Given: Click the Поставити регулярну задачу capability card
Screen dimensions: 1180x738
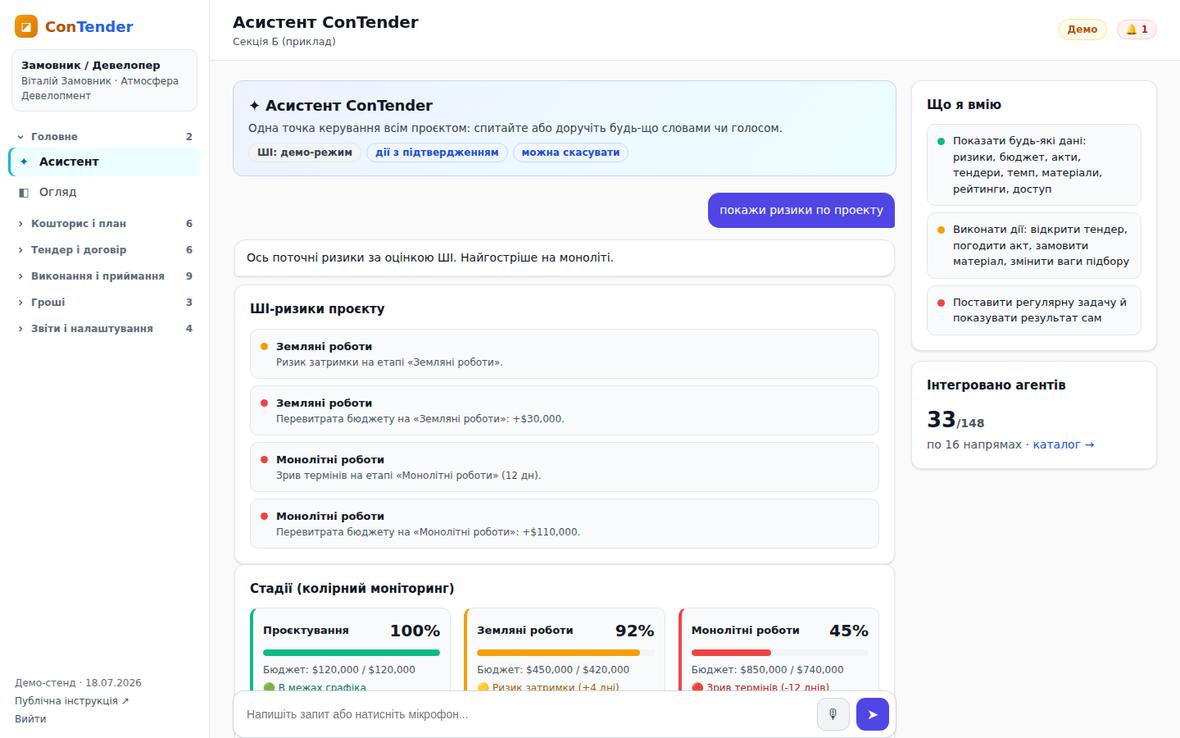Looking at the screenshot, I should point(1034,310).
